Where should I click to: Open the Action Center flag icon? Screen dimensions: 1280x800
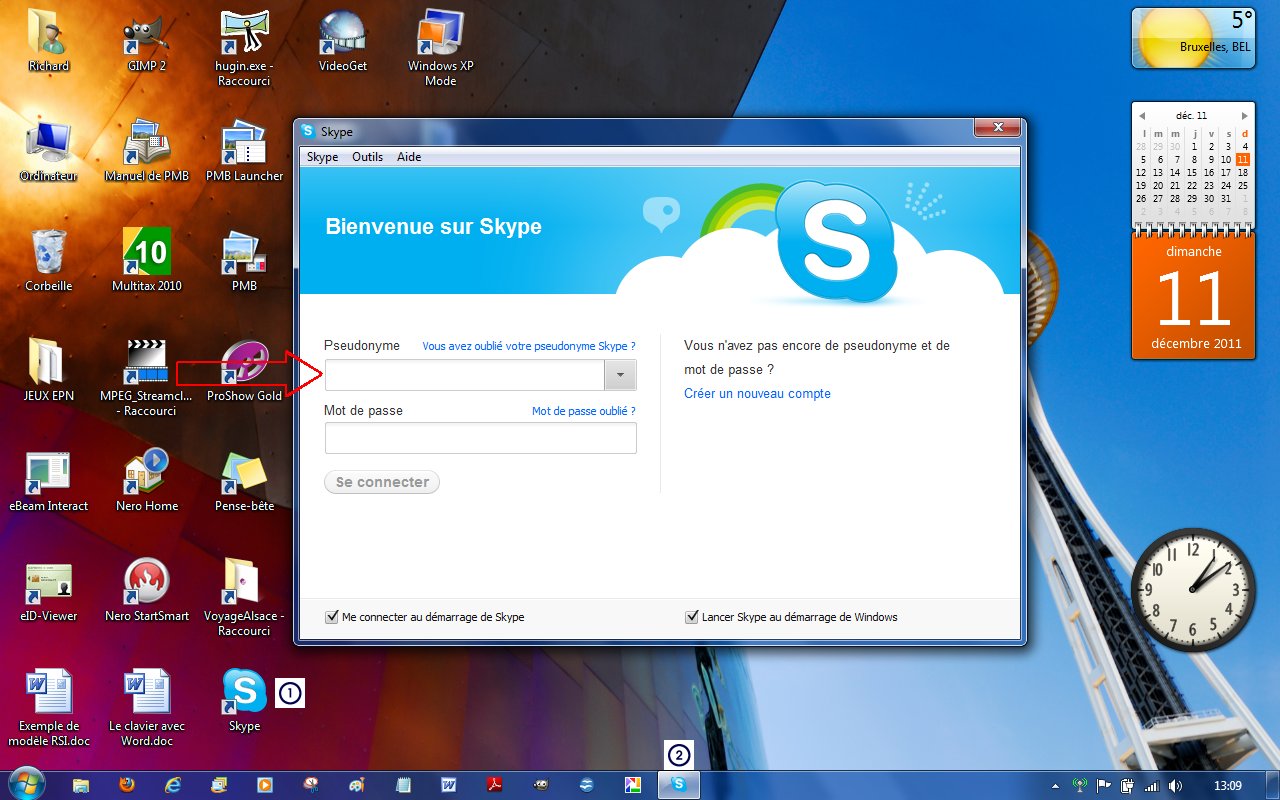(x=1104, y=786)
